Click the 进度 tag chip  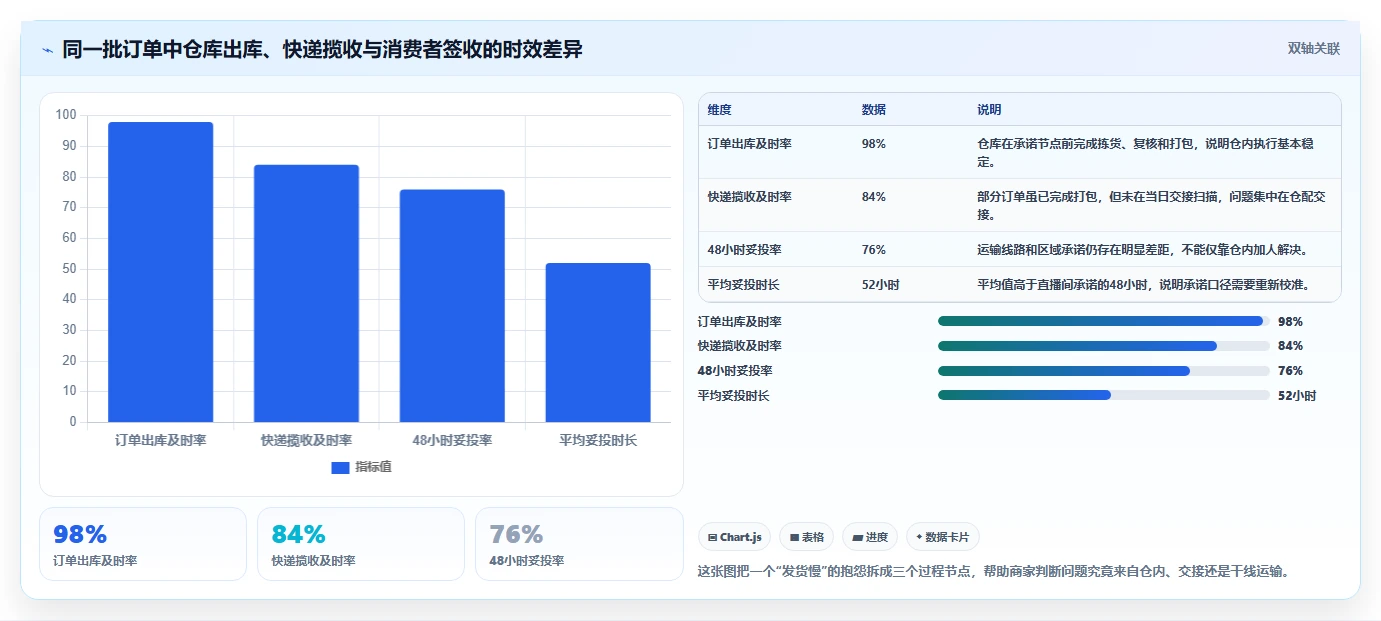870,537
